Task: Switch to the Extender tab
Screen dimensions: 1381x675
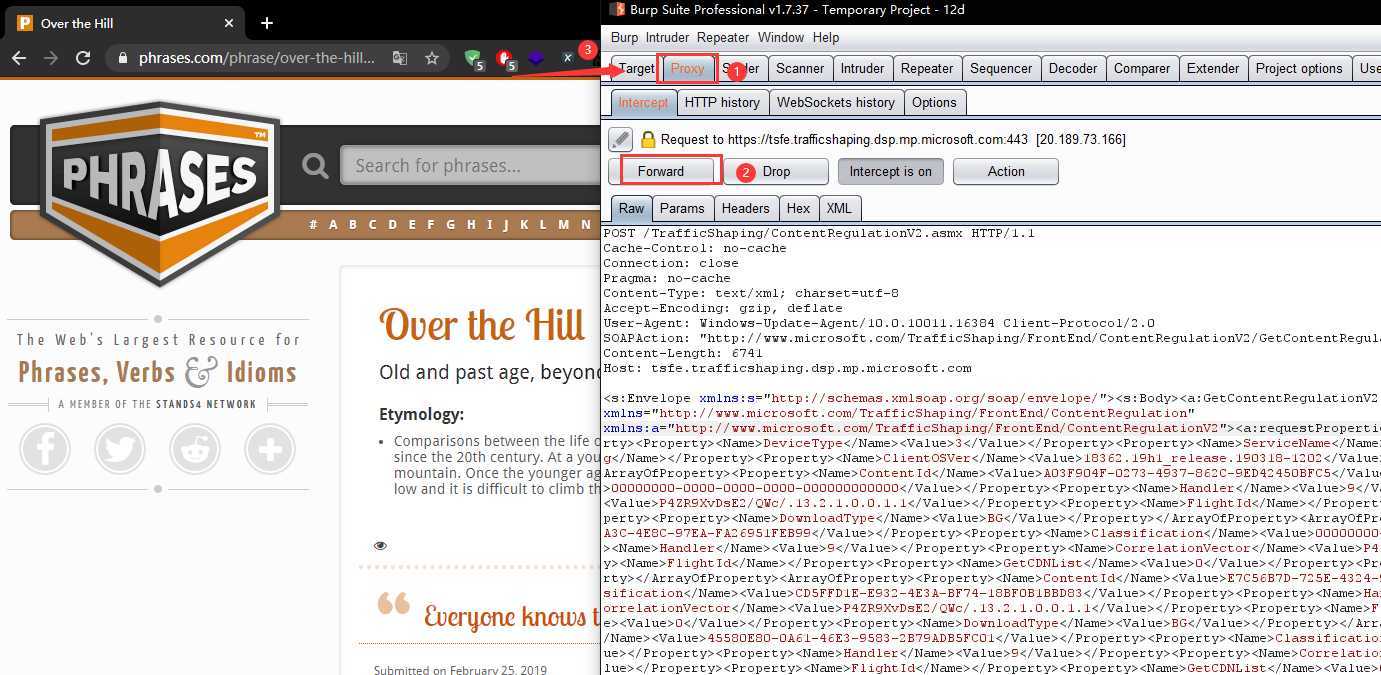Action: 1213,69
